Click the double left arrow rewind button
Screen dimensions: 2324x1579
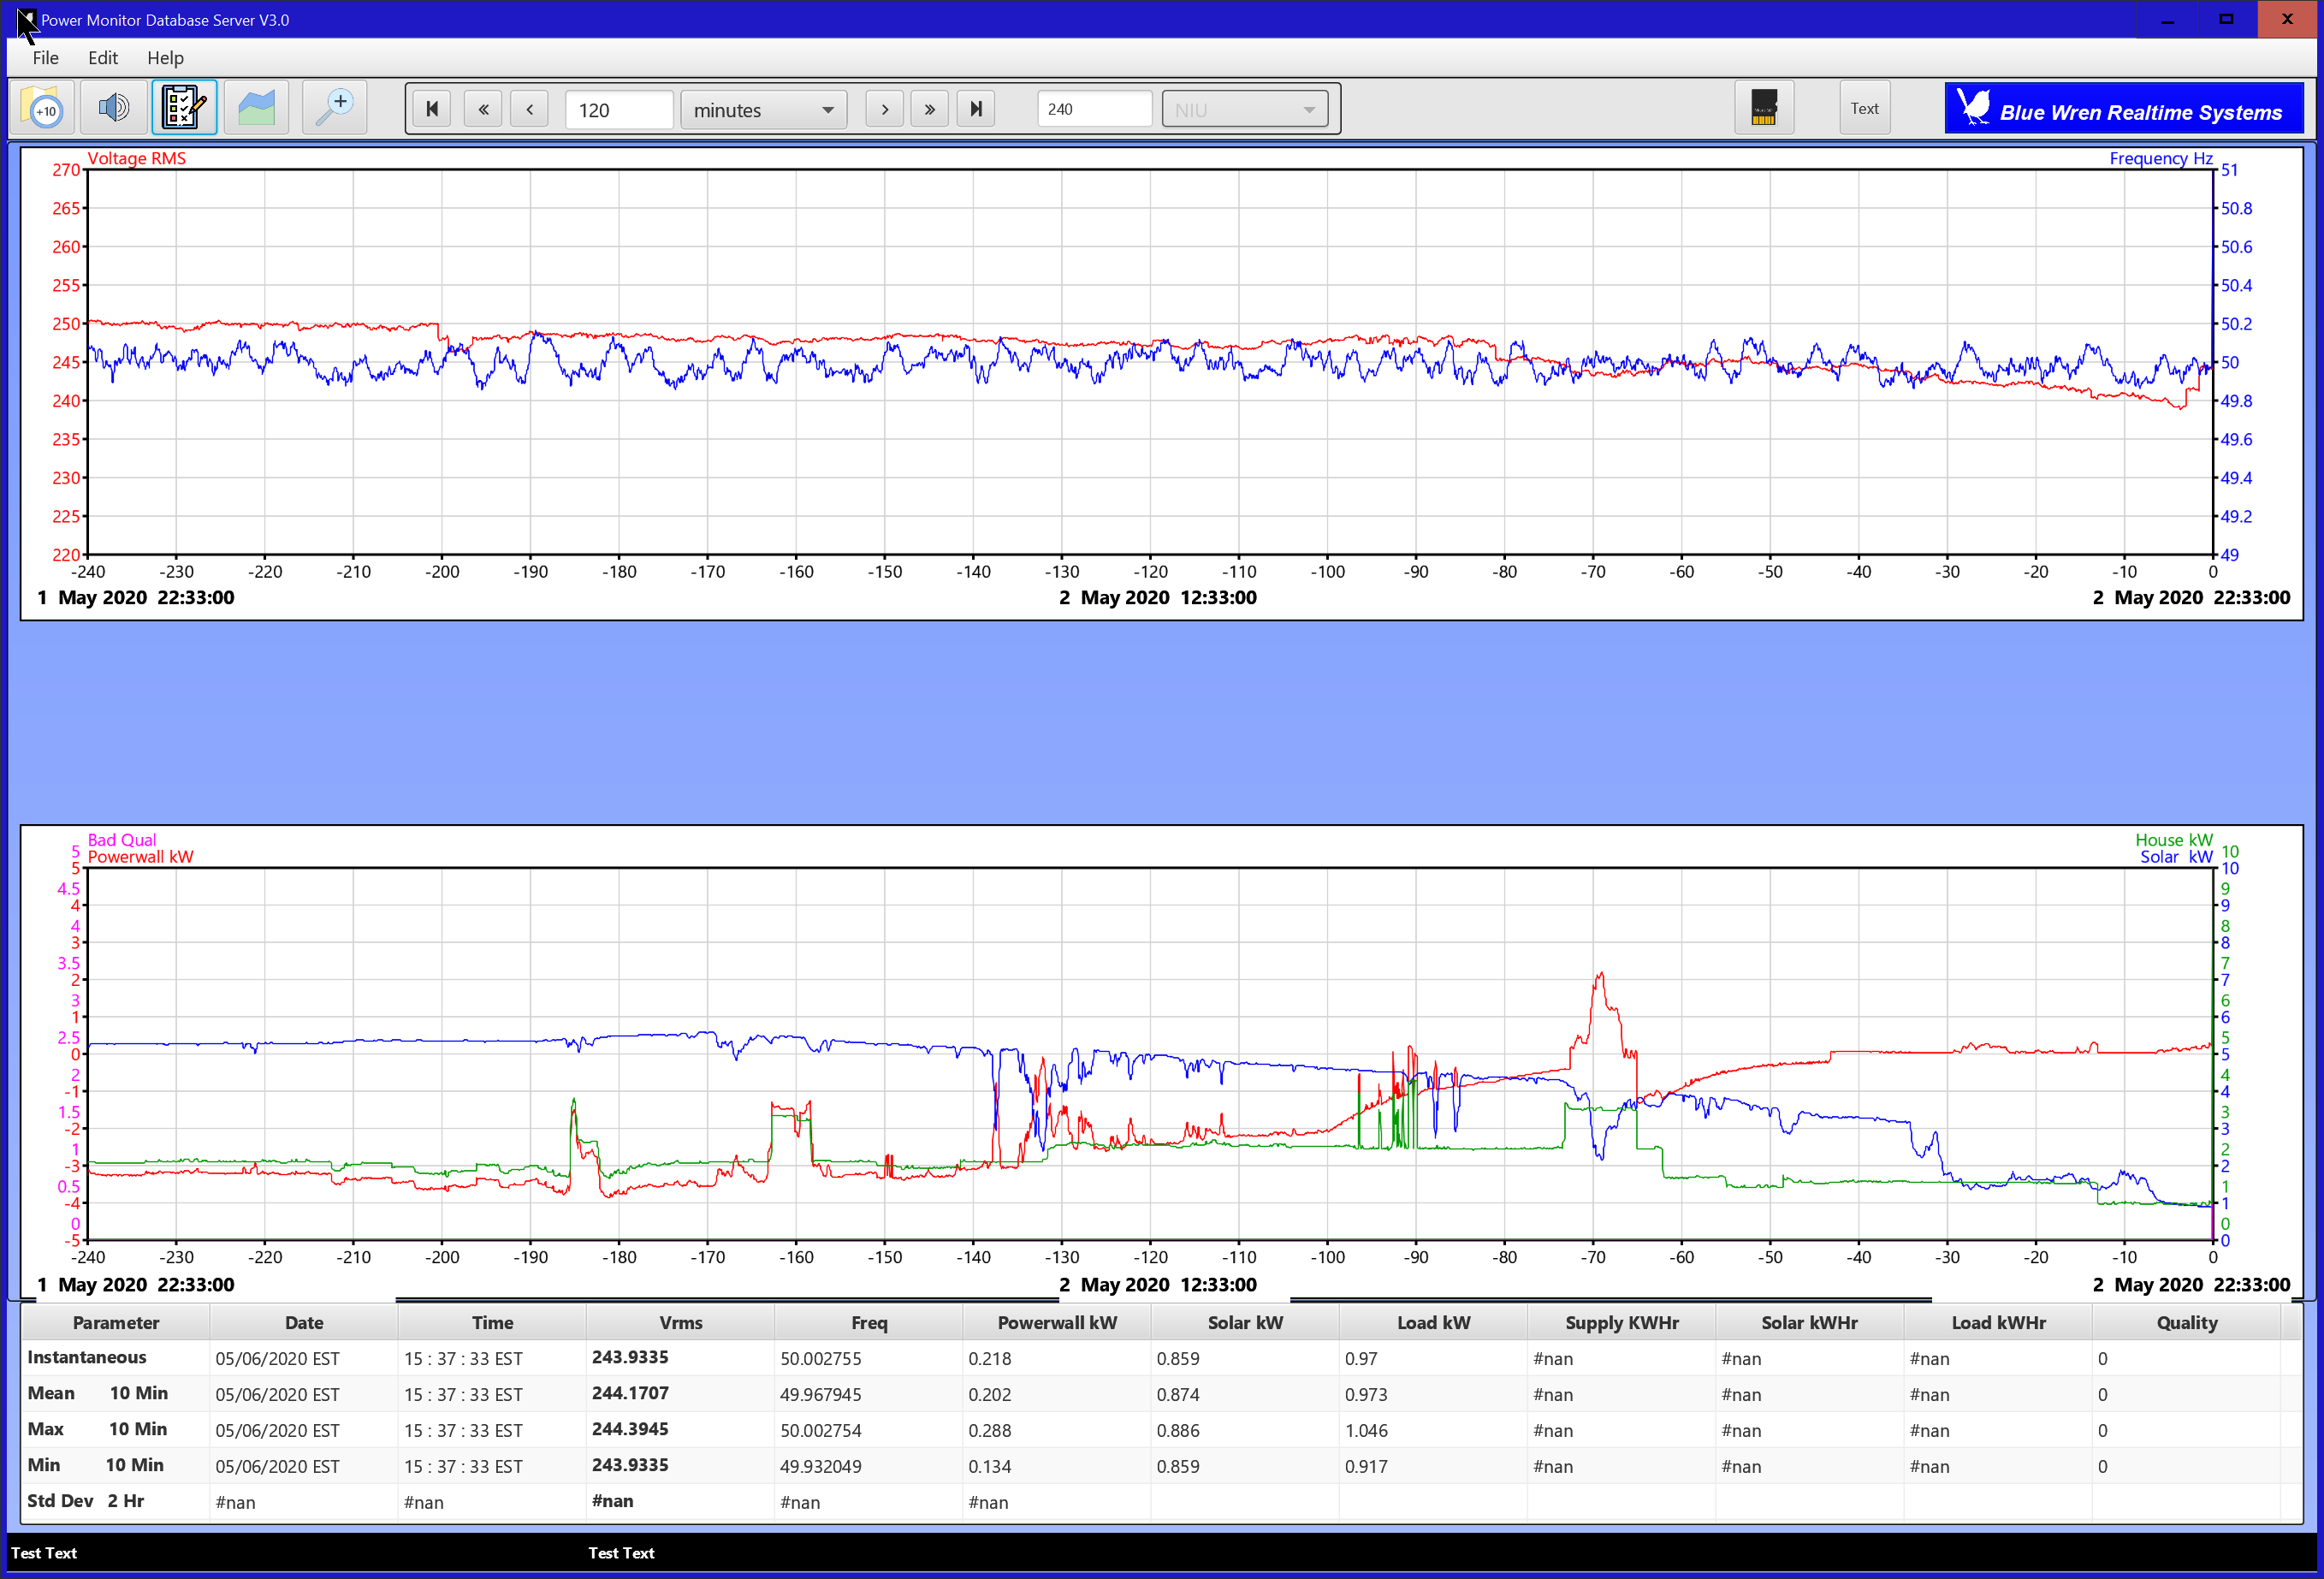tap(484, 109)
